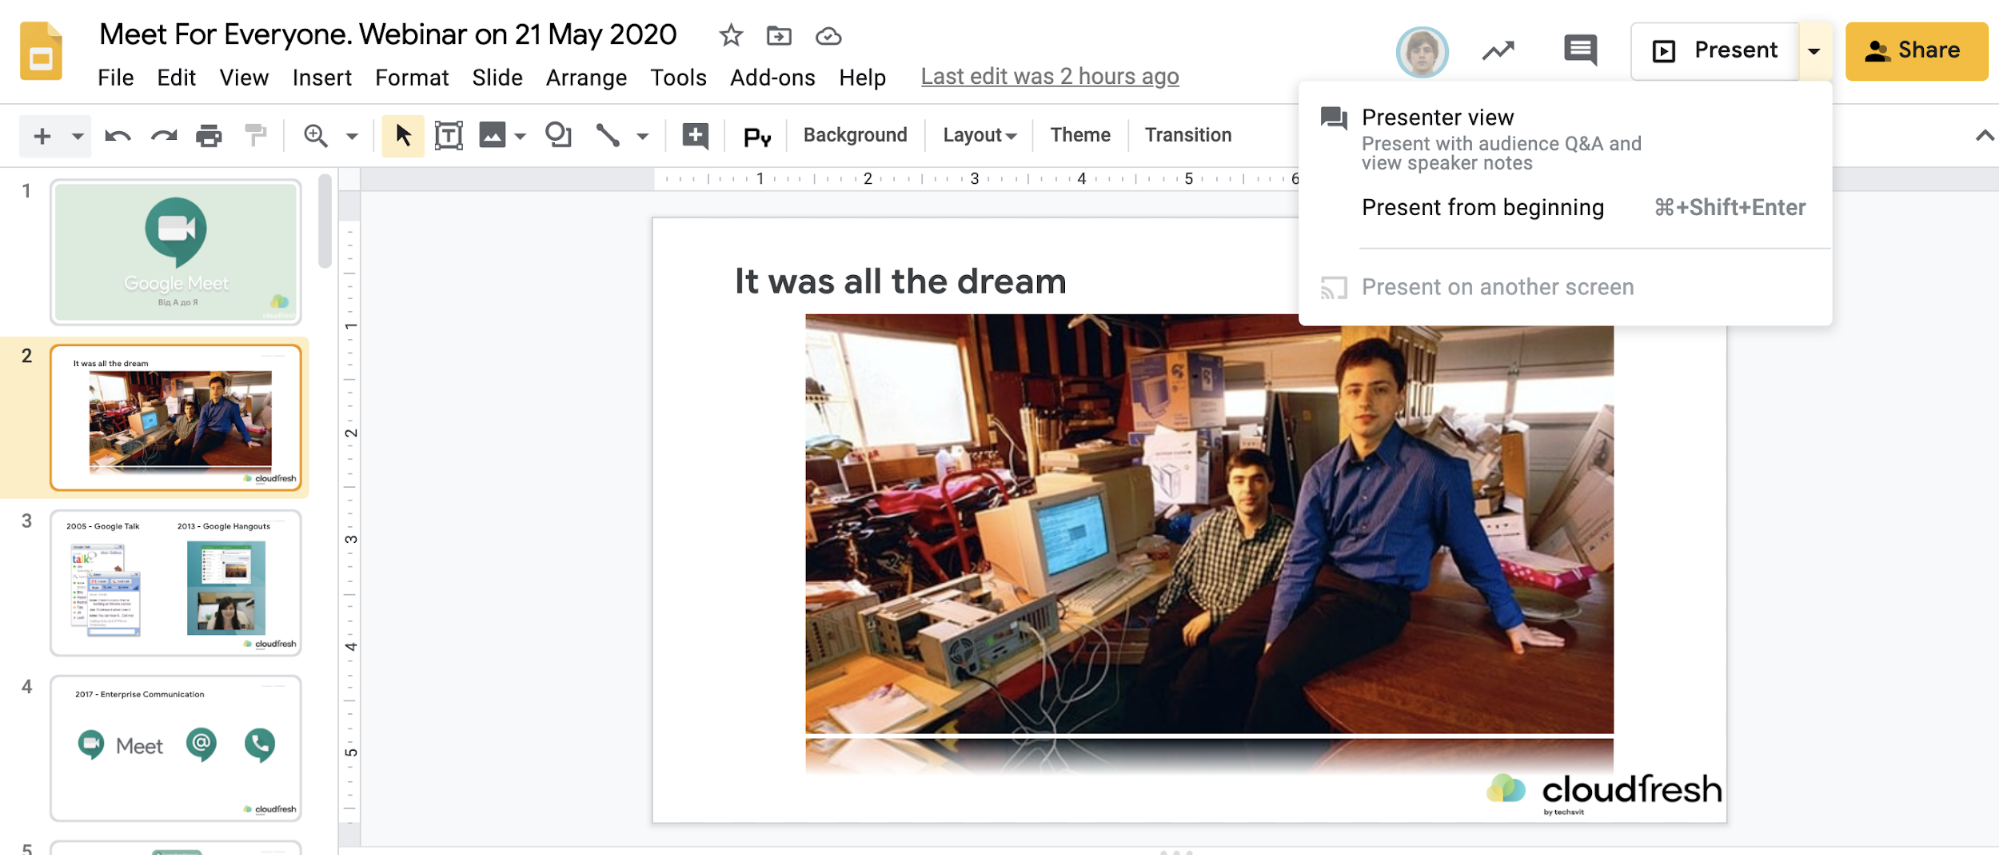Check the cloud save status icon
This screenshot has width=1999, height=855.
[828, 37]
